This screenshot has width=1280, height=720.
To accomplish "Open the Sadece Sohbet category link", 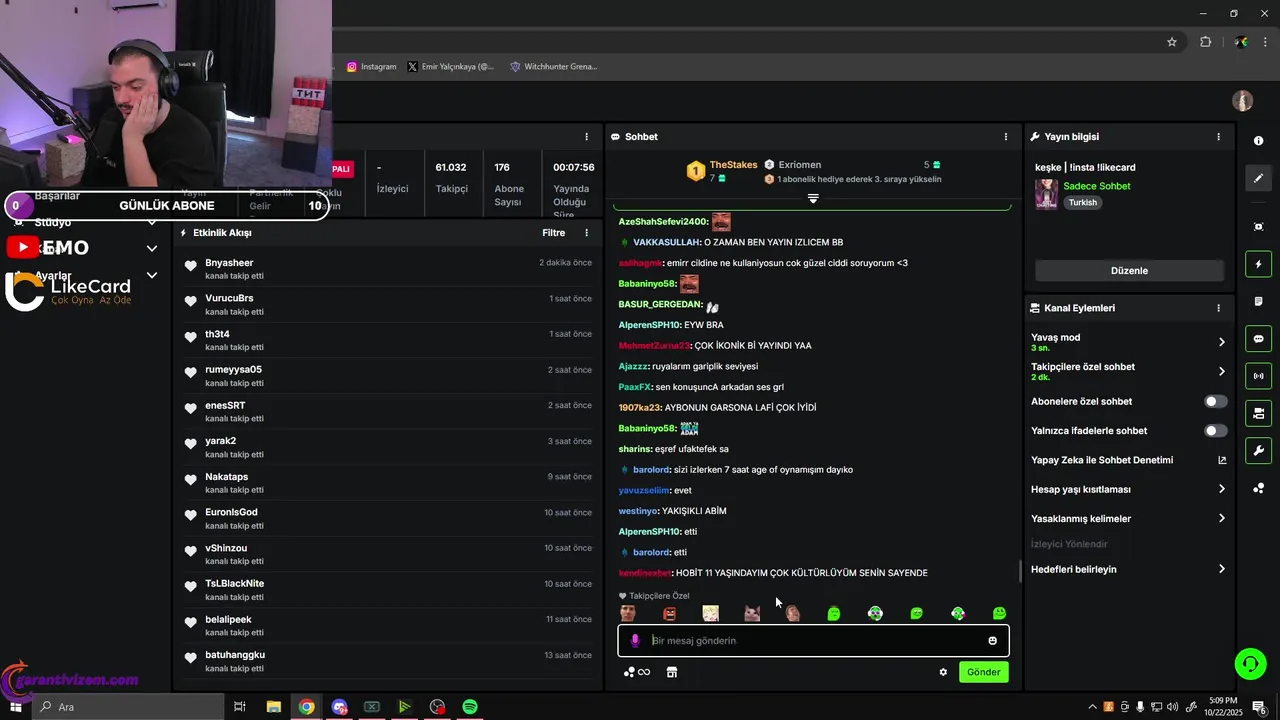I will 1097,186.
